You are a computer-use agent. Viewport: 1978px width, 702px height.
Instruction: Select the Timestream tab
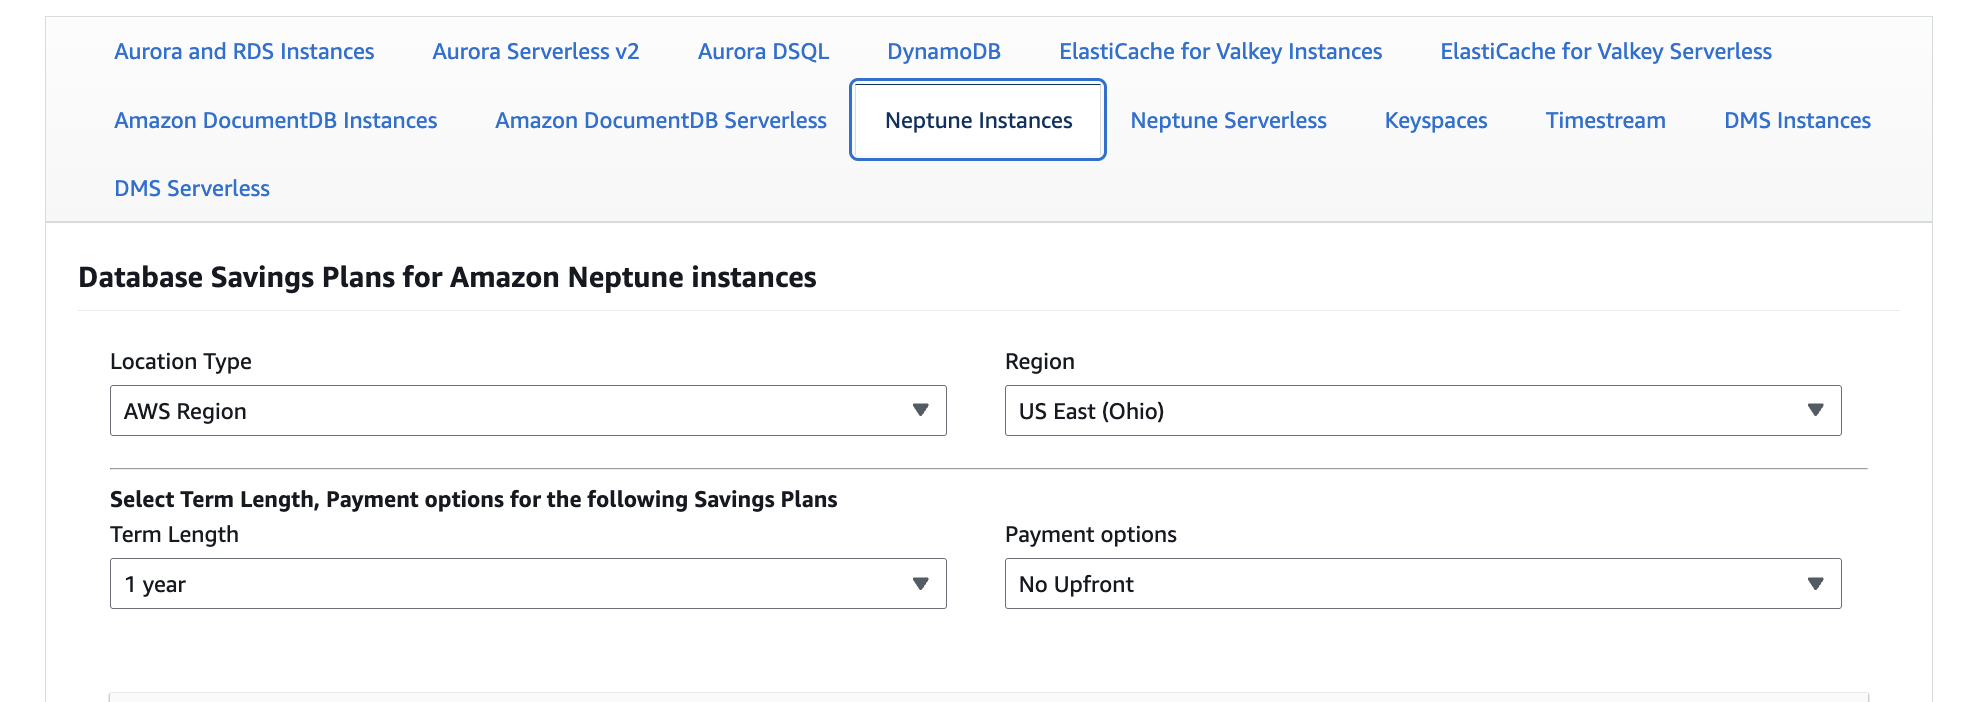tap(1605, 121)
